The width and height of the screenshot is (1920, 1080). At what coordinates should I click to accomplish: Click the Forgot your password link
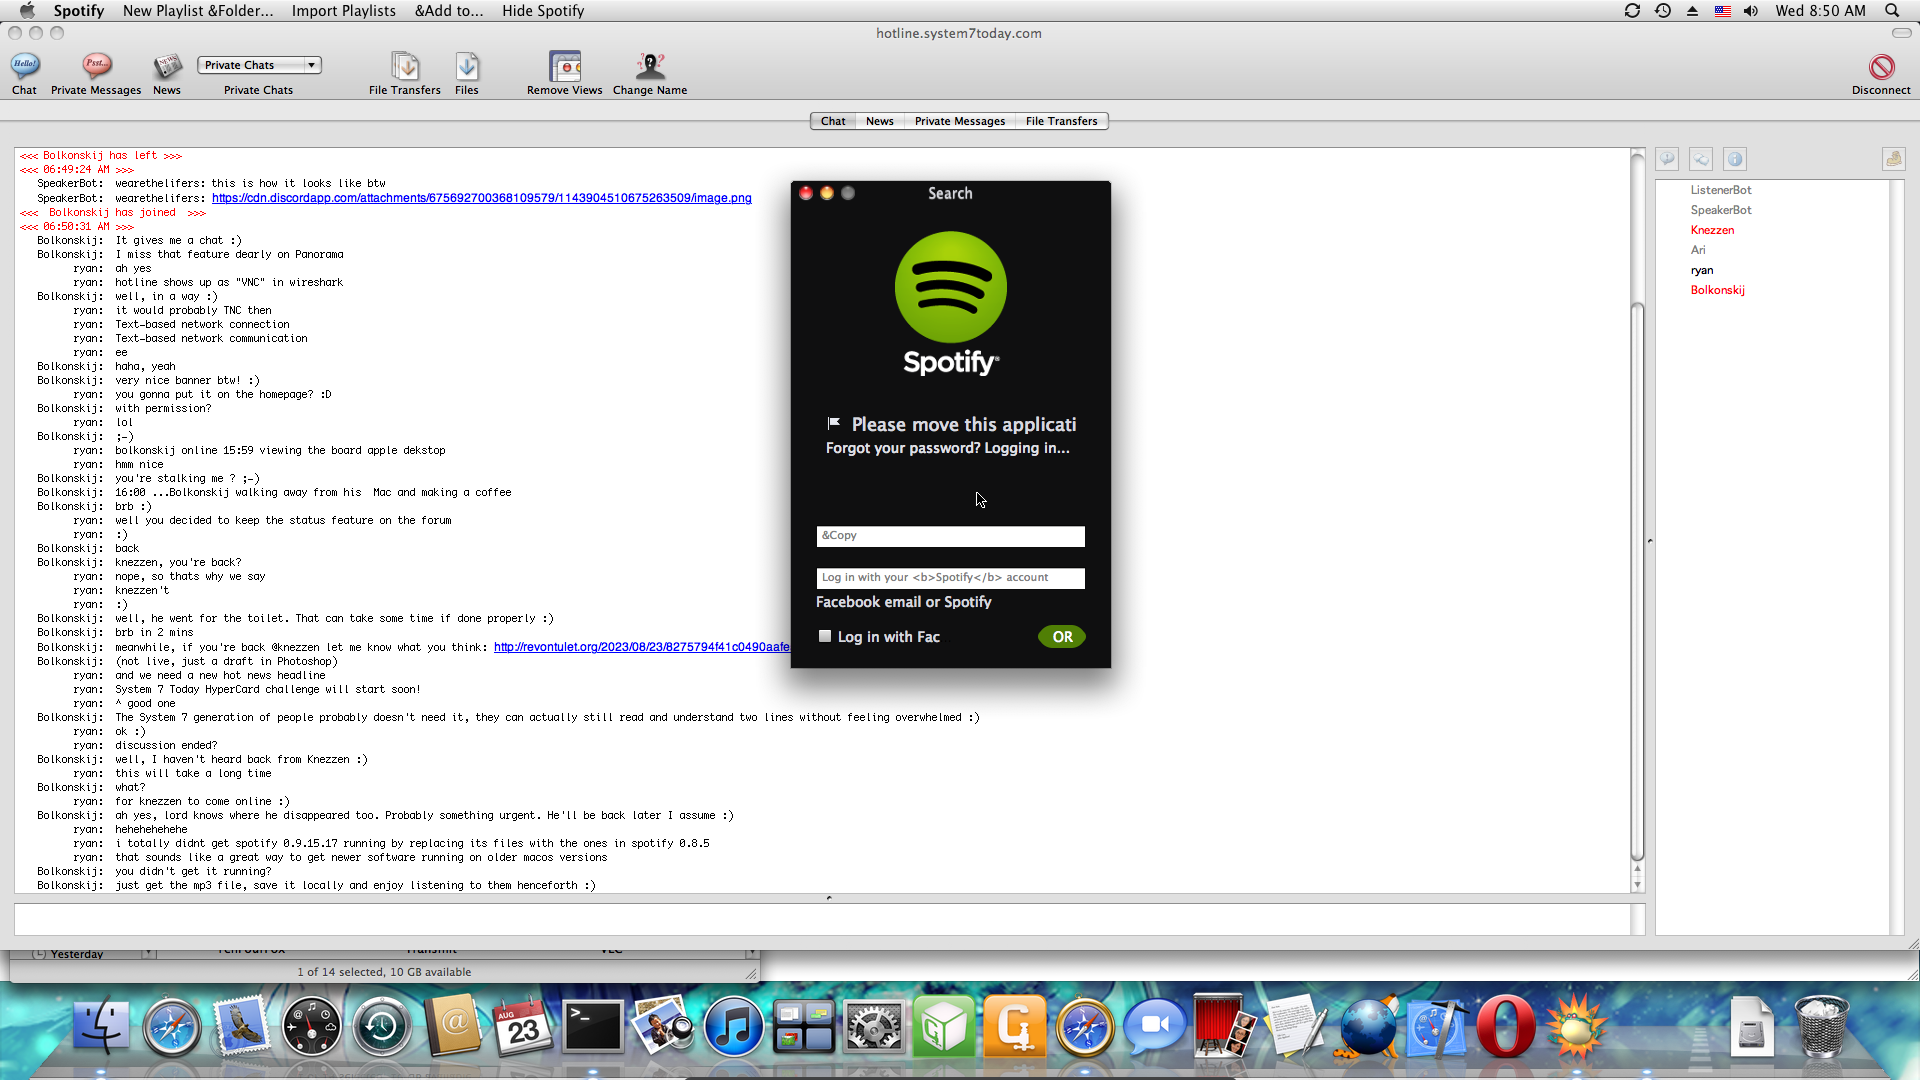902,448
